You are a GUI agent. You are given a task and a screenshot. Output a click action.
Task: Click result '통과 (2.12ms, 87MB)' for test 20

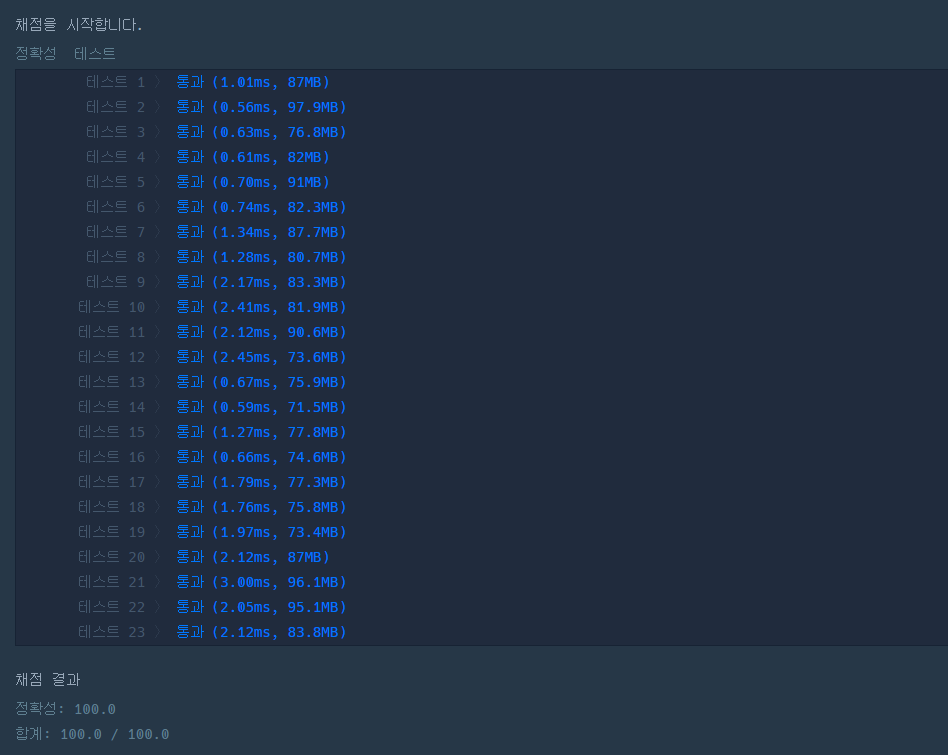tap(253, 557)
